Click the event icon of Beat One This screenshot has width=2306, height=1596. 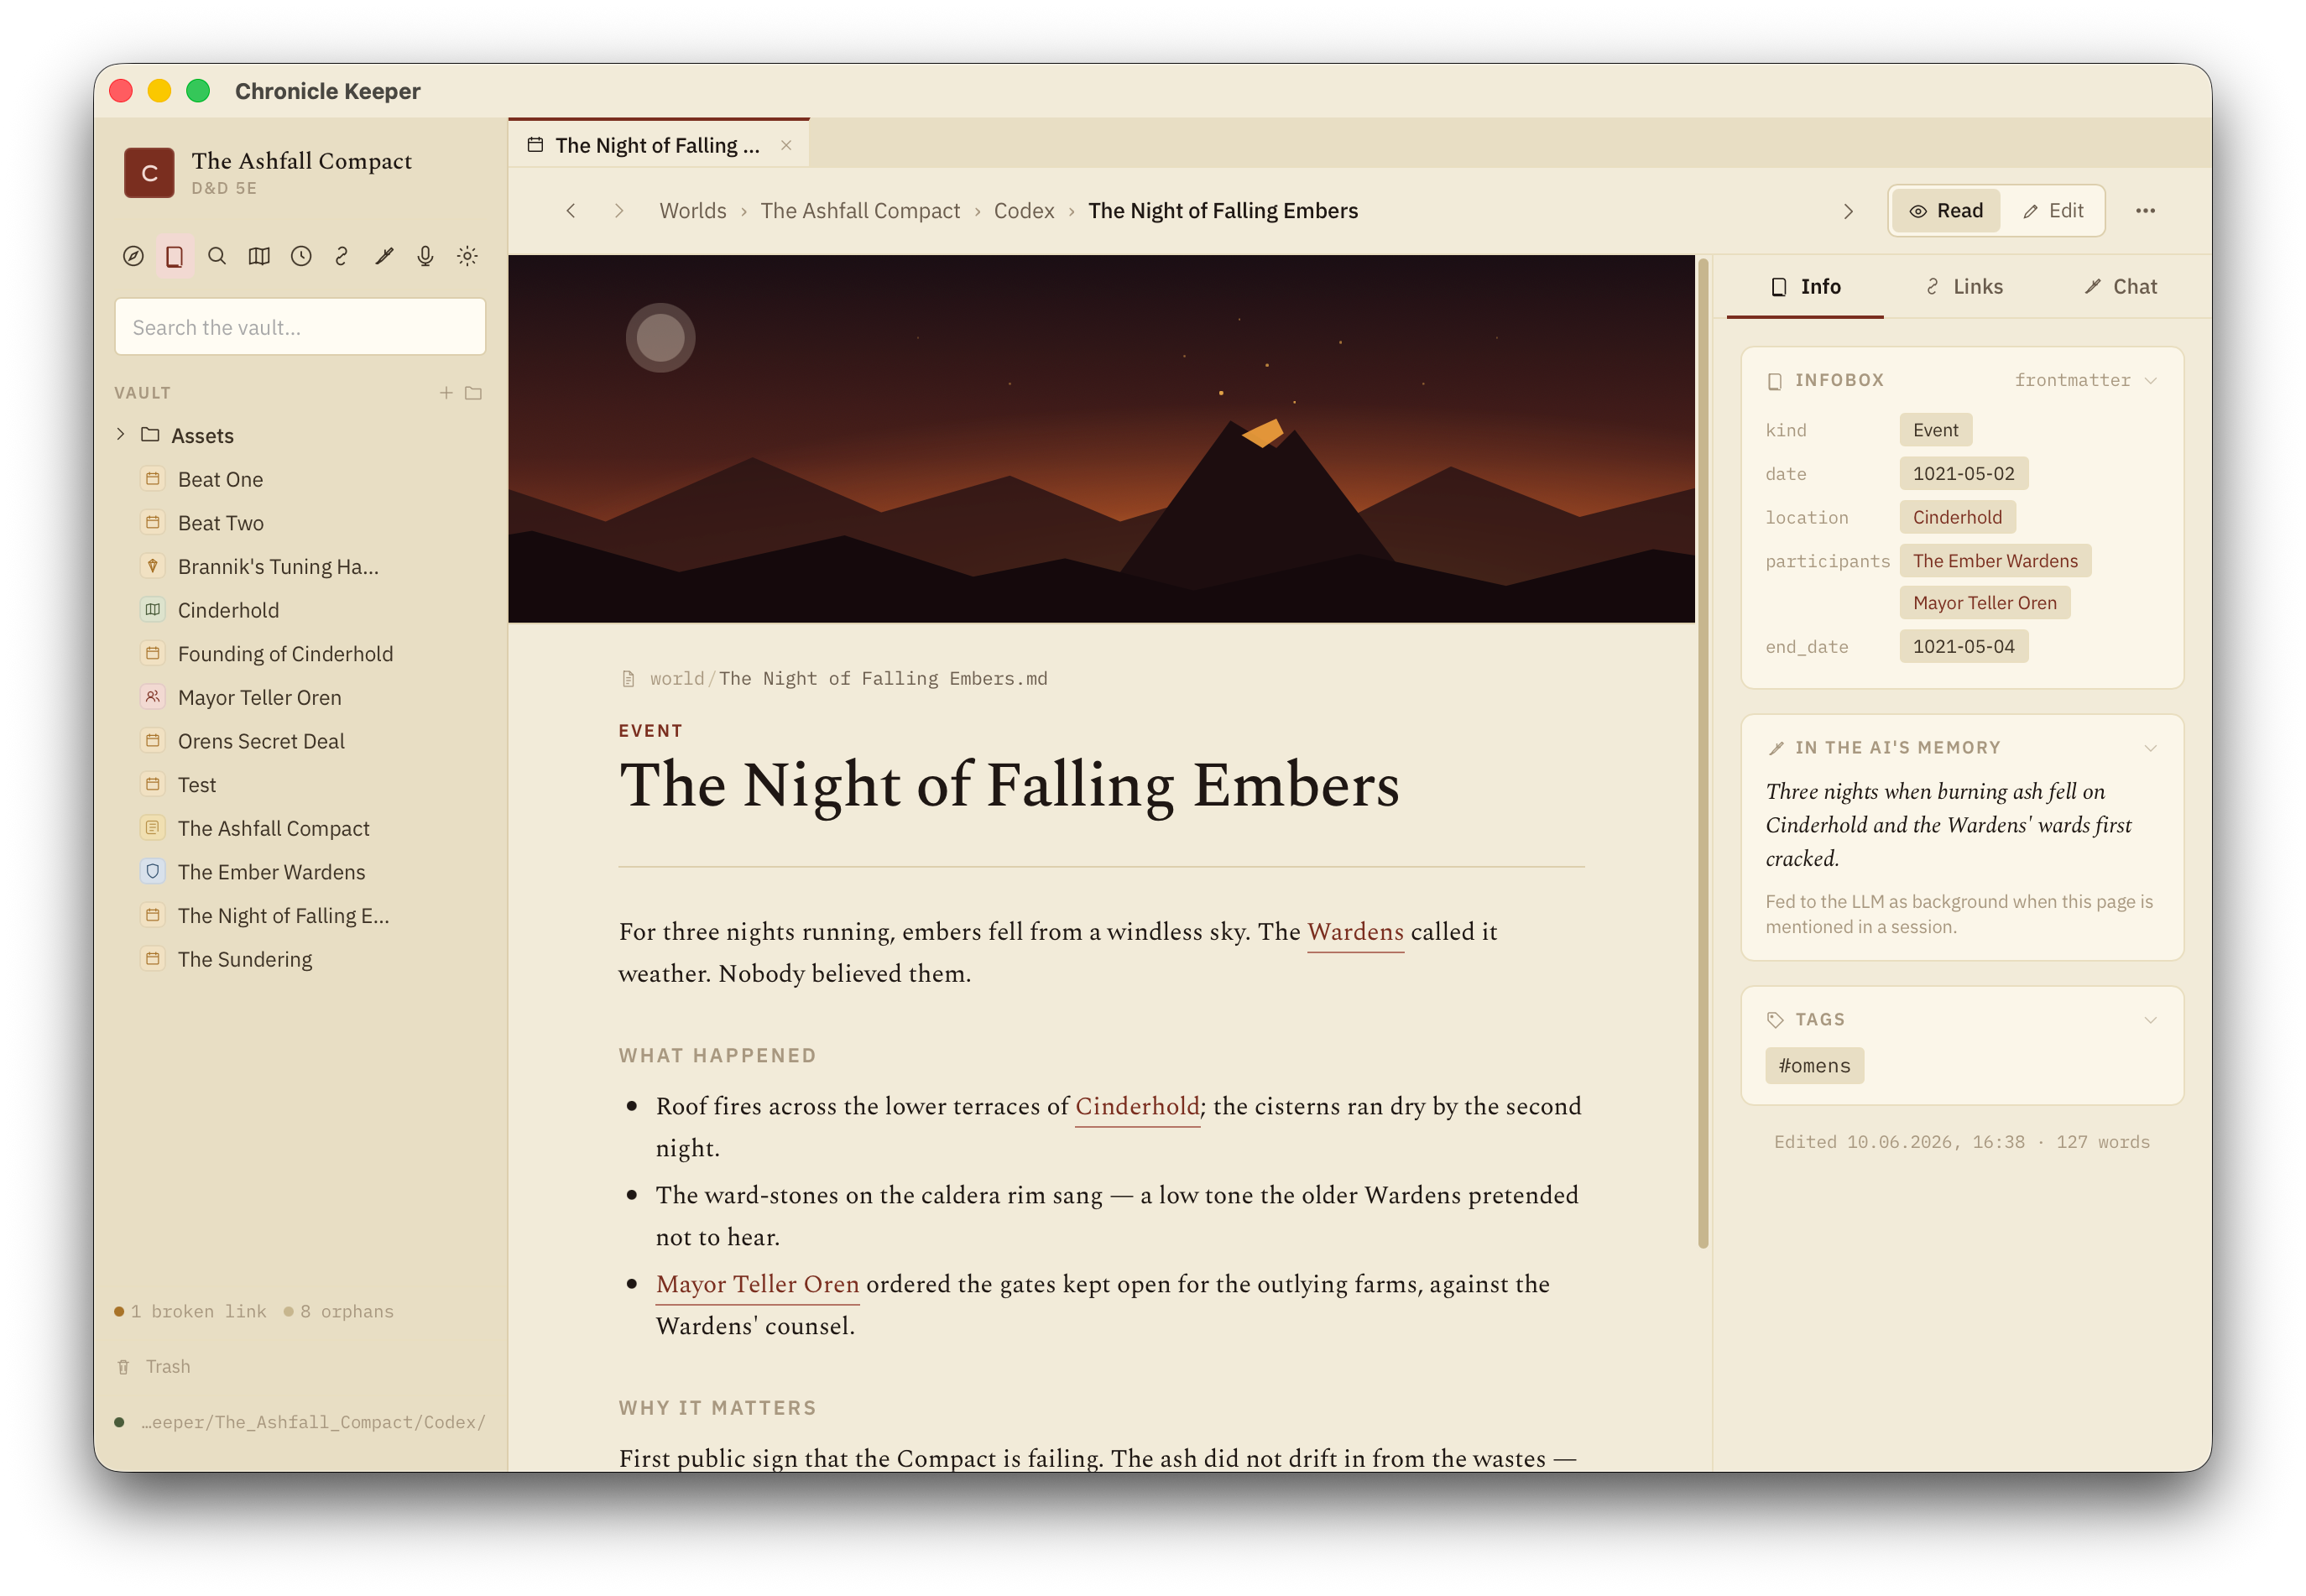coord(153,479)
